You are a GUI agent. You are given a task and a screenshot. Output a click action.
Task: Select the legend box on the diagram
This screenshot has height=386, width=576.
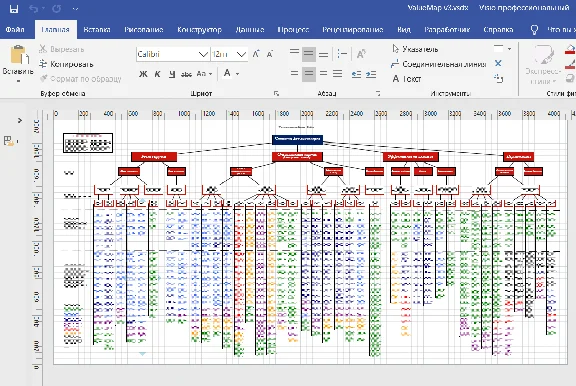88,143
